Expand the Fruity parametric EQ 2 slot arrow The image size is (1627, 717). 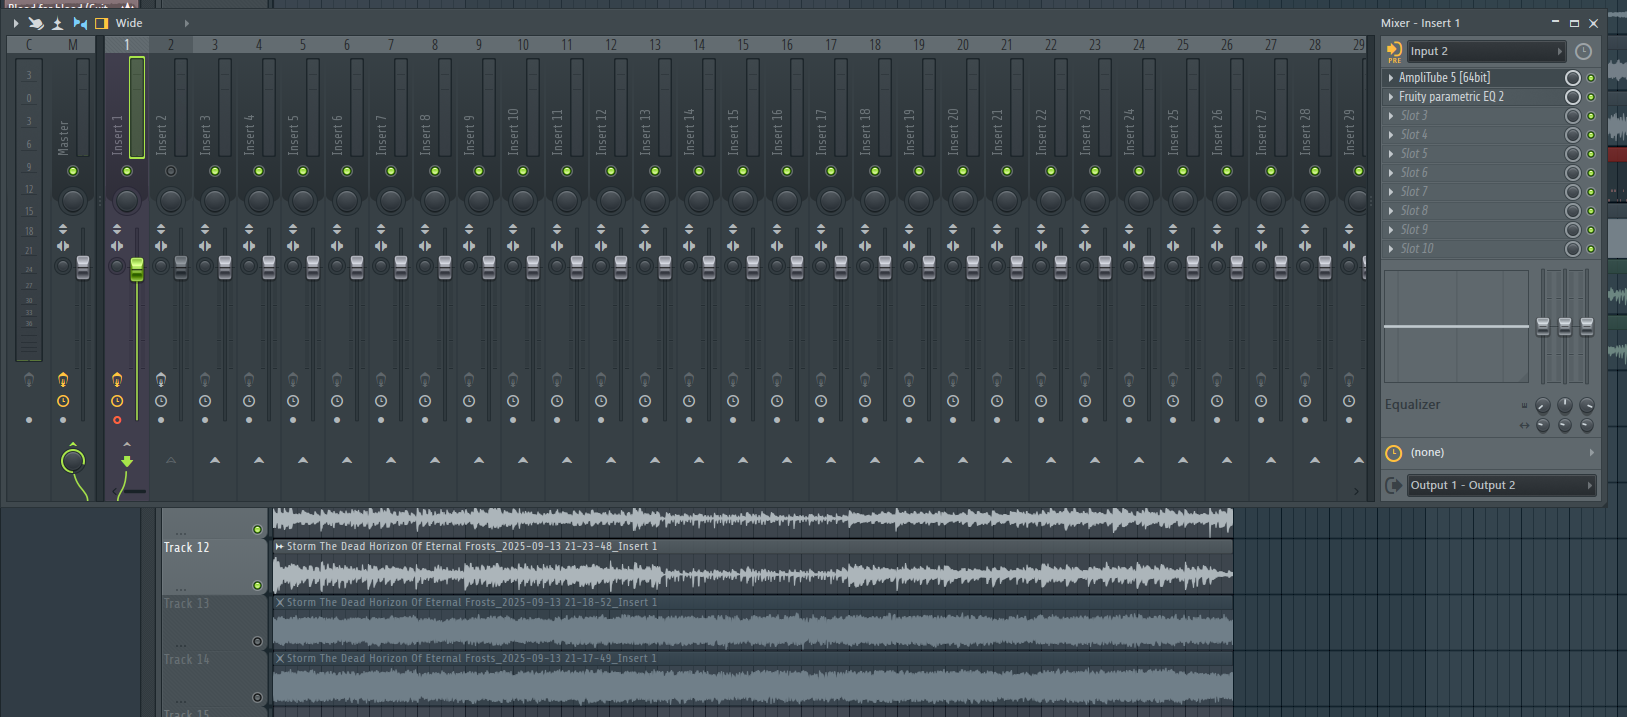[1391, 97]
